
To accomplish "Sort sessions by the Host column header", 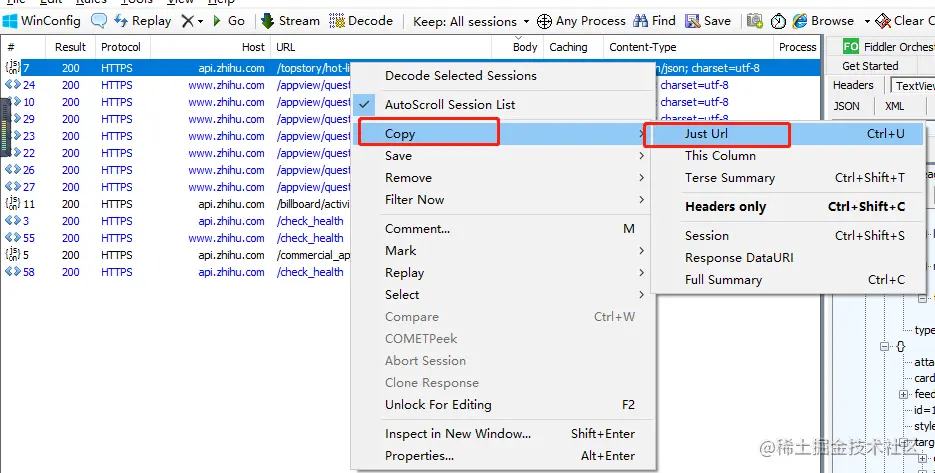I will 210,47.
